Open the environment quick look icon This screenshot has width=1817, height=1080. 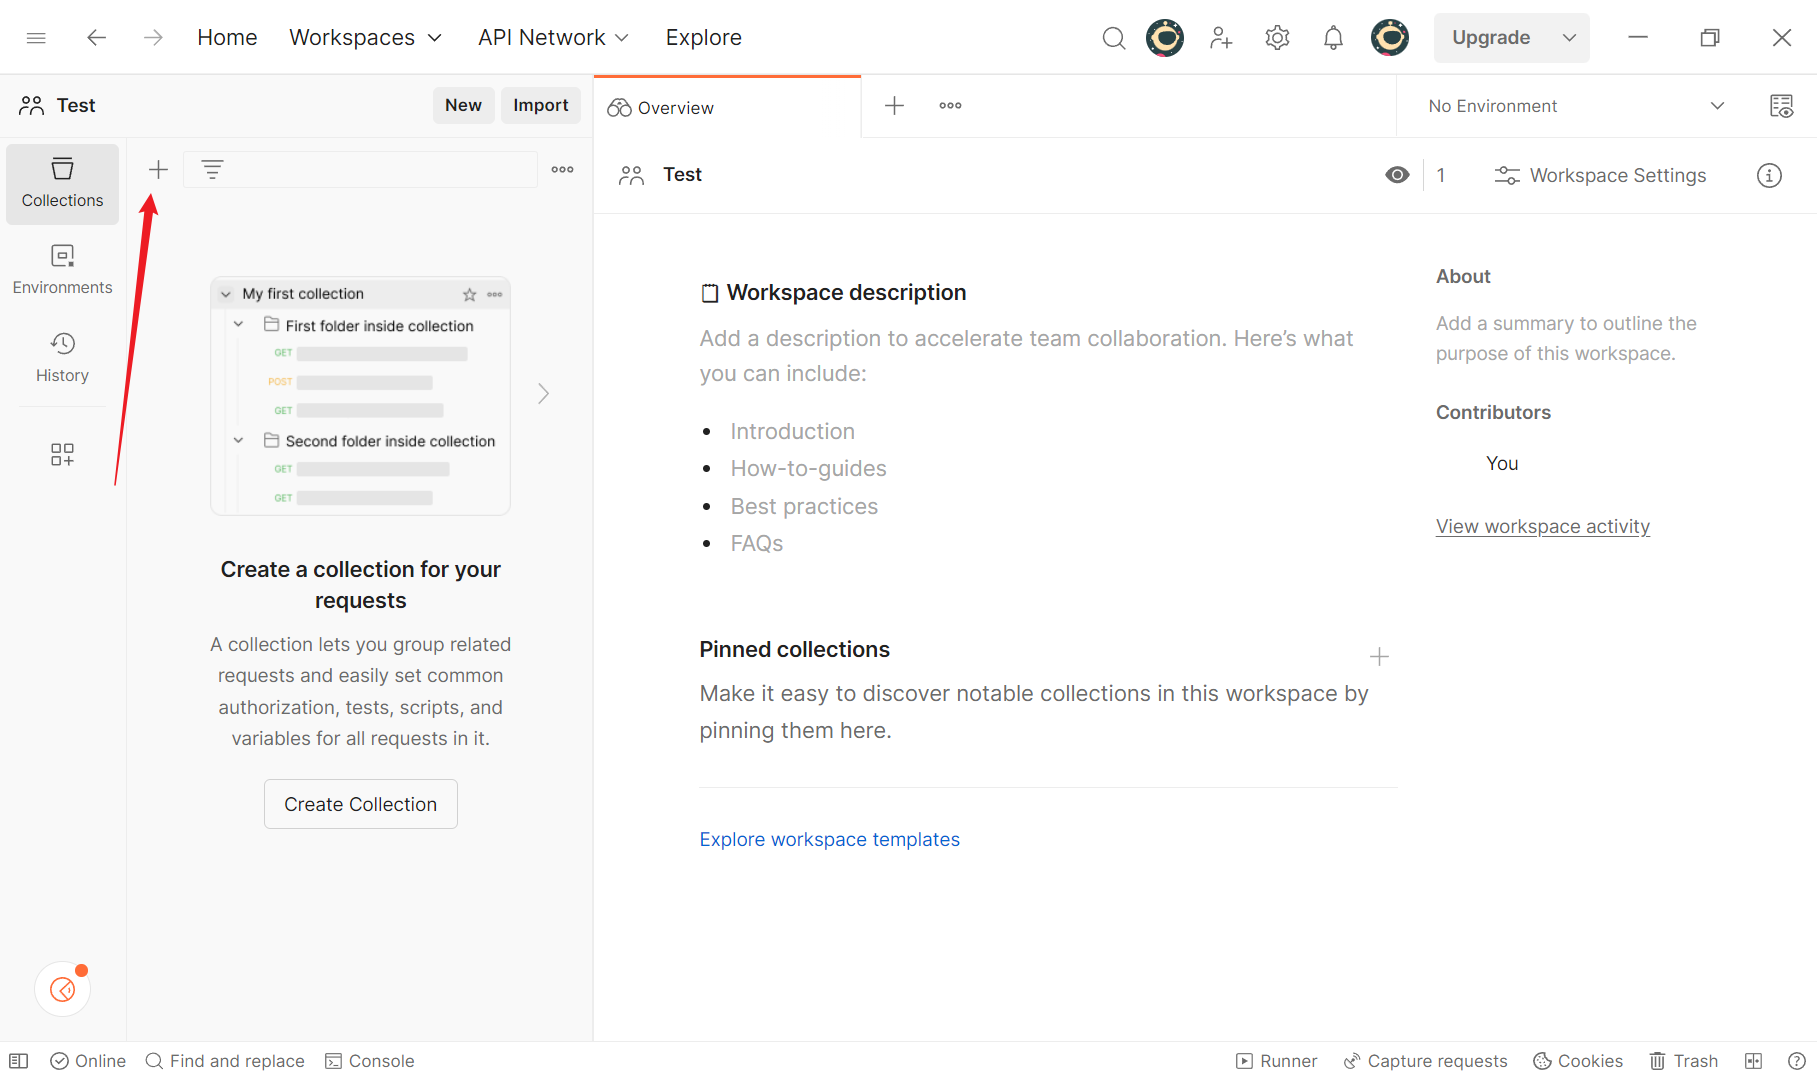(1781, 106)
